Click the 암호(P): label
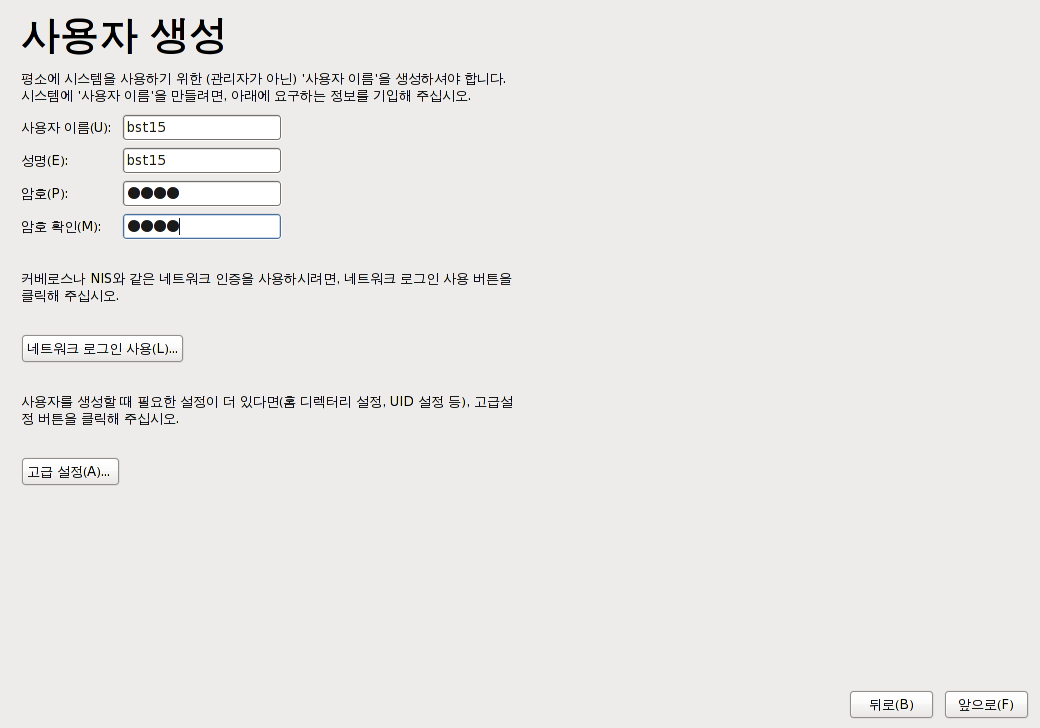Screen dimensions: 1040x728 [44, 194]
